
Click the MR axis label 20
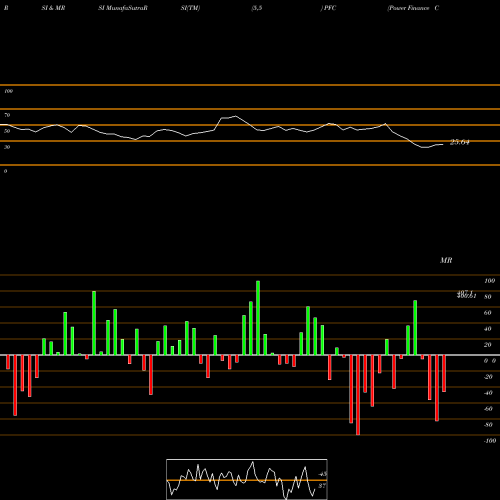(488, 345)
